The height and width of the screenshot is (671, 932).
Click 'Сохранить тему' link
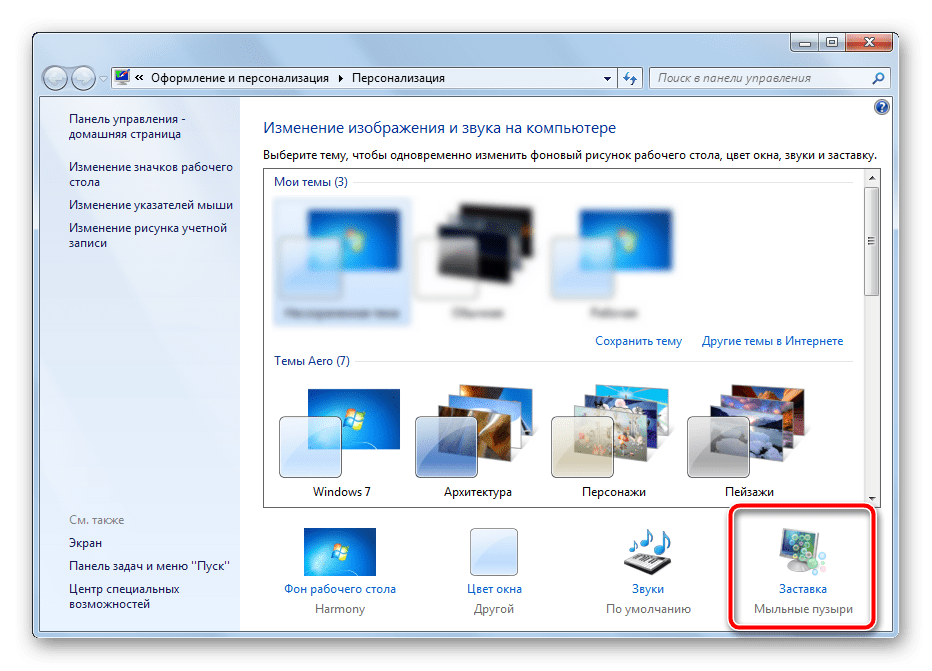[638, 341]
